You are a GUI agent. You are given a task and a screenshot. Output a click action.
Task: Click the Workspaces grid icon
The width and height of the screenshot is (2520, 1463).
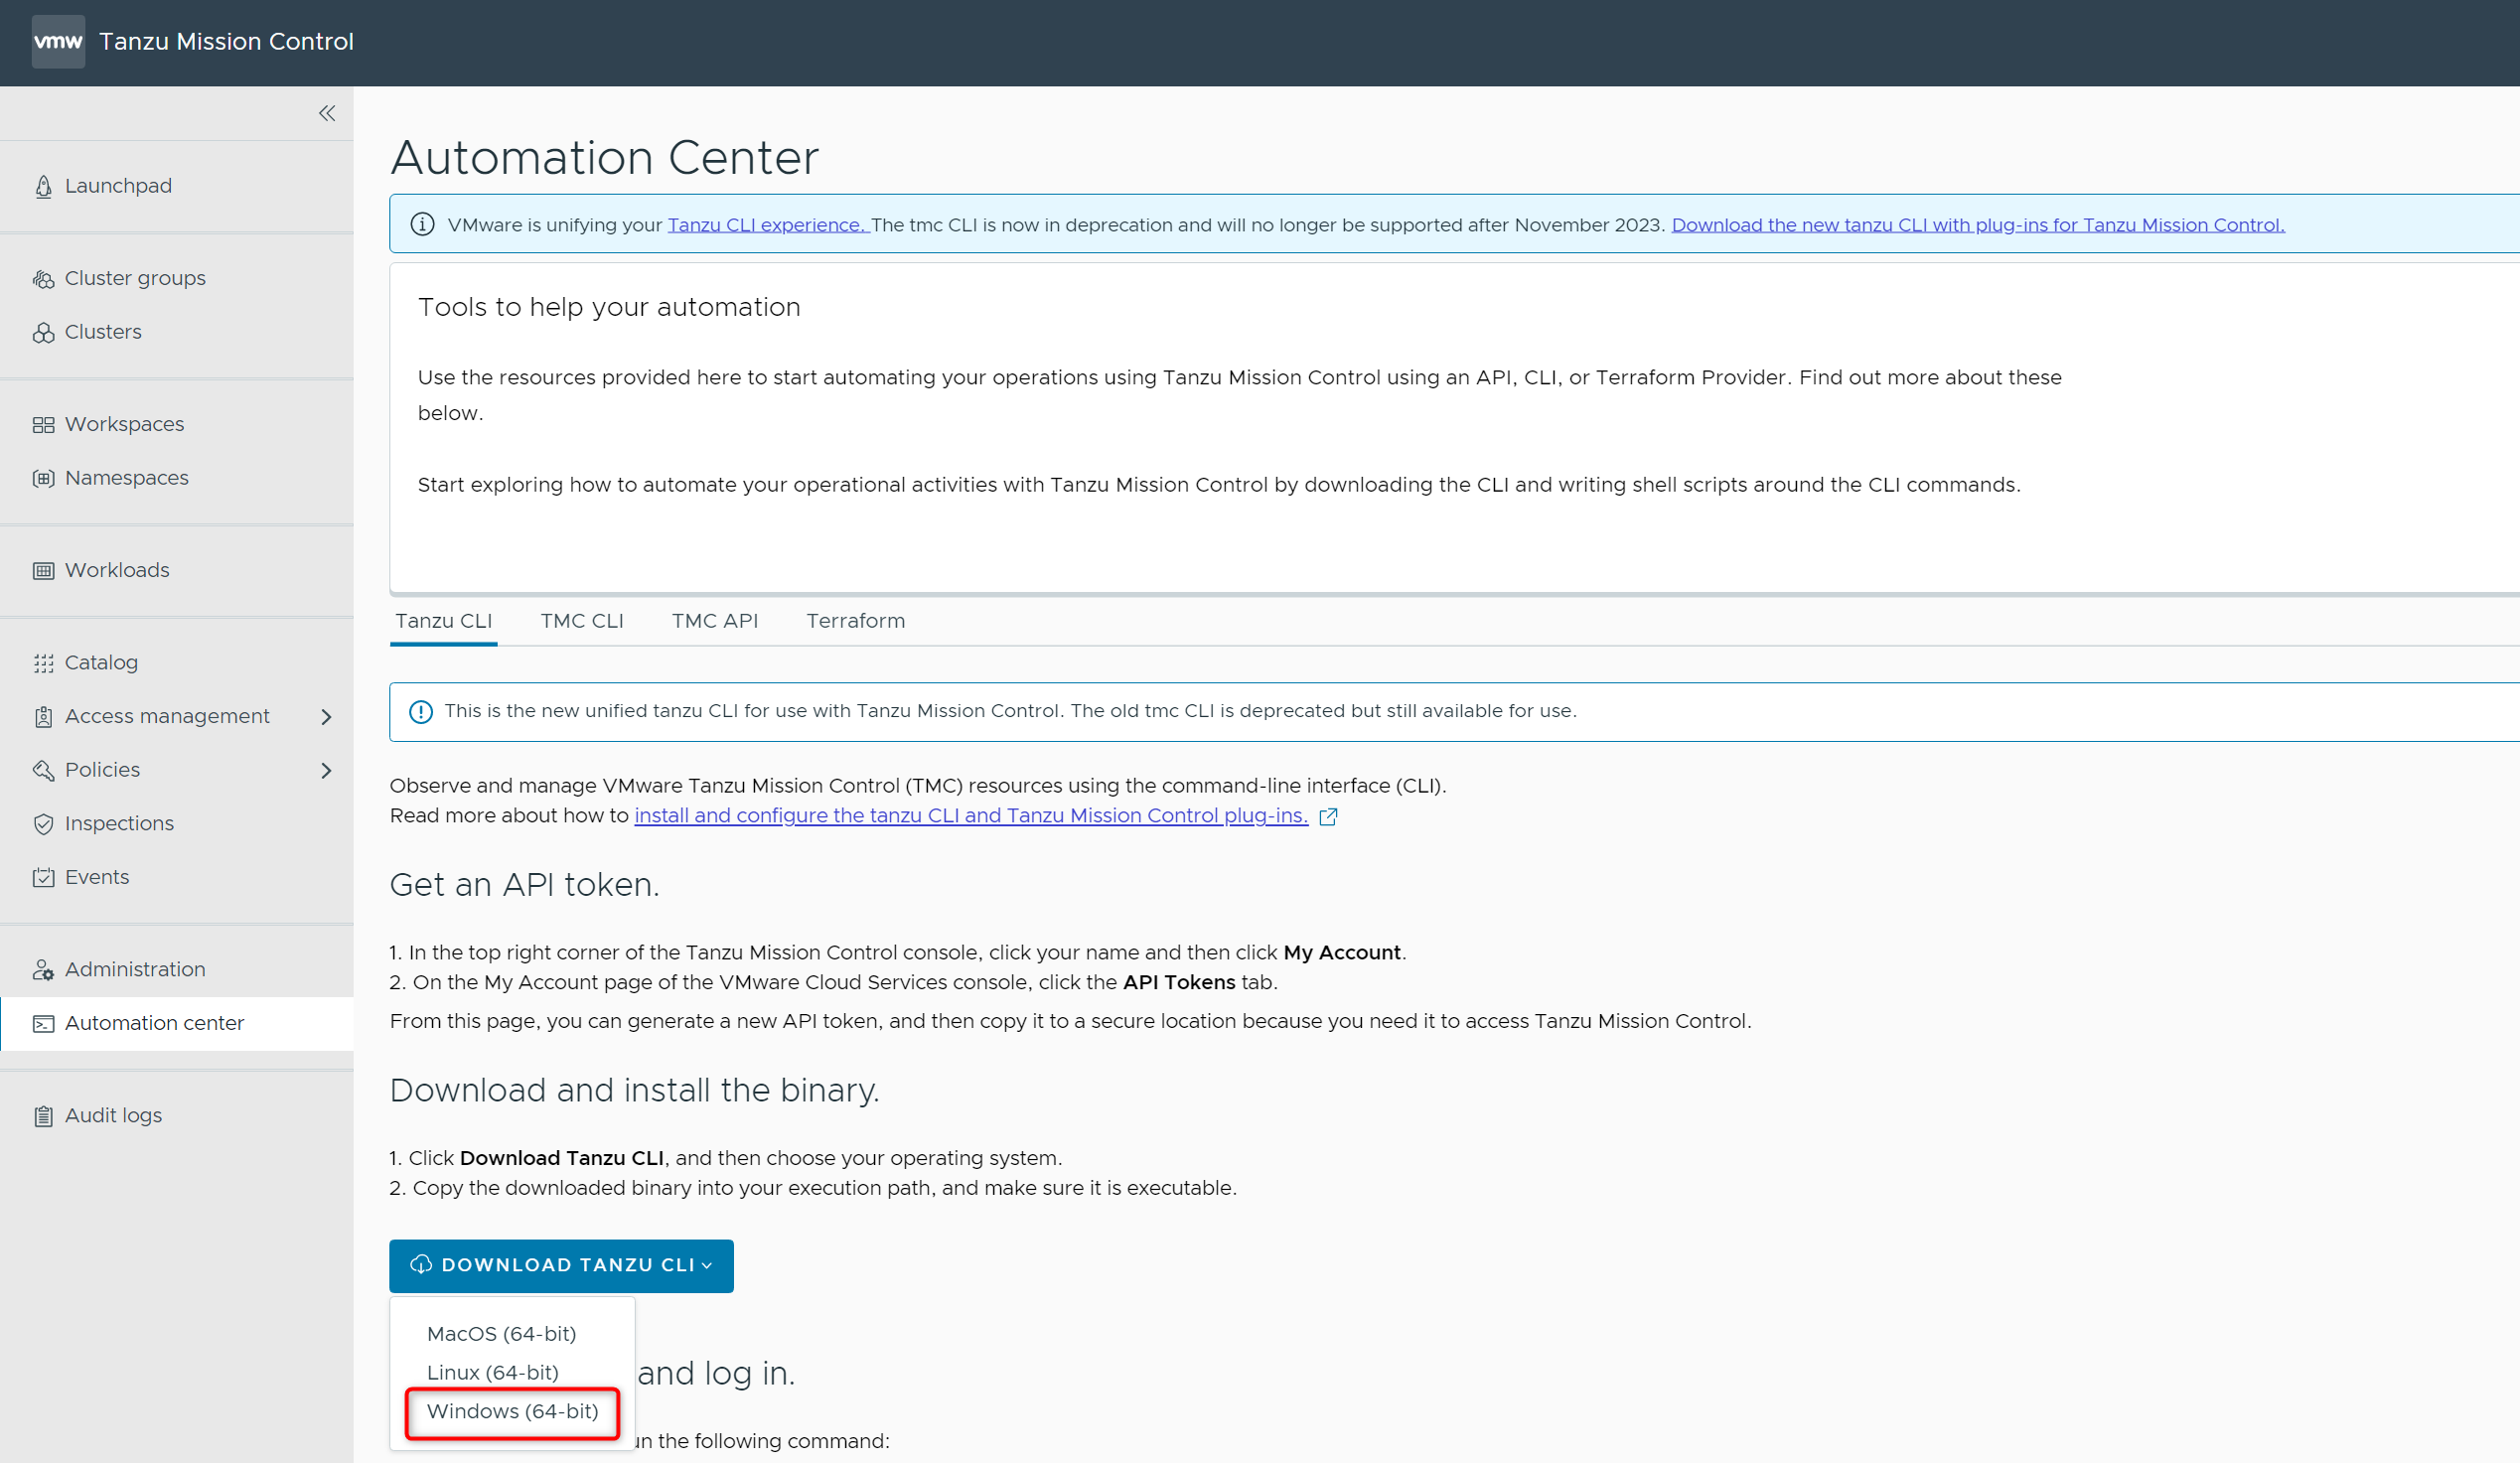point(43,425)
